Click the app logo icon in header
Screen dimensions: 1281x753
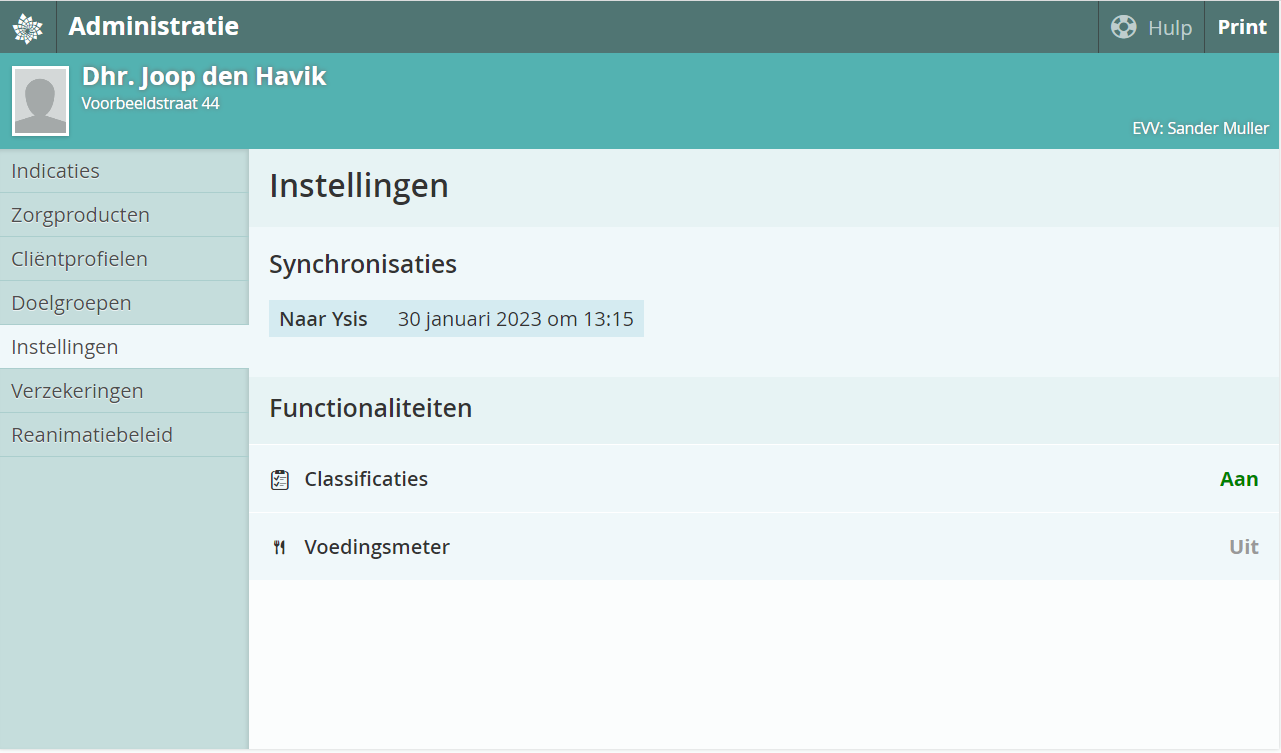tap(28, 27)
